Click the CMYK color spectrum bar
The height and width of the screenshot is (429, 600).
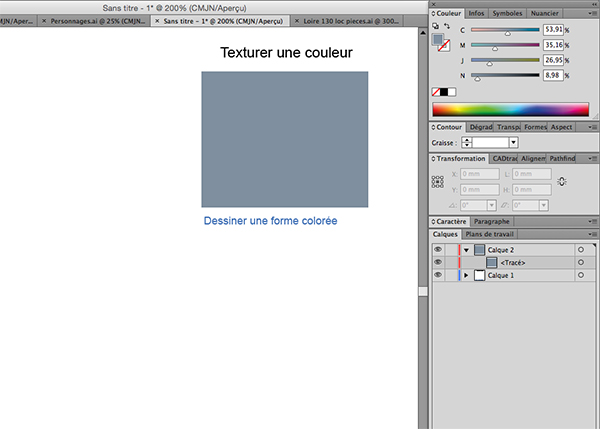click(x=511, y=109)
